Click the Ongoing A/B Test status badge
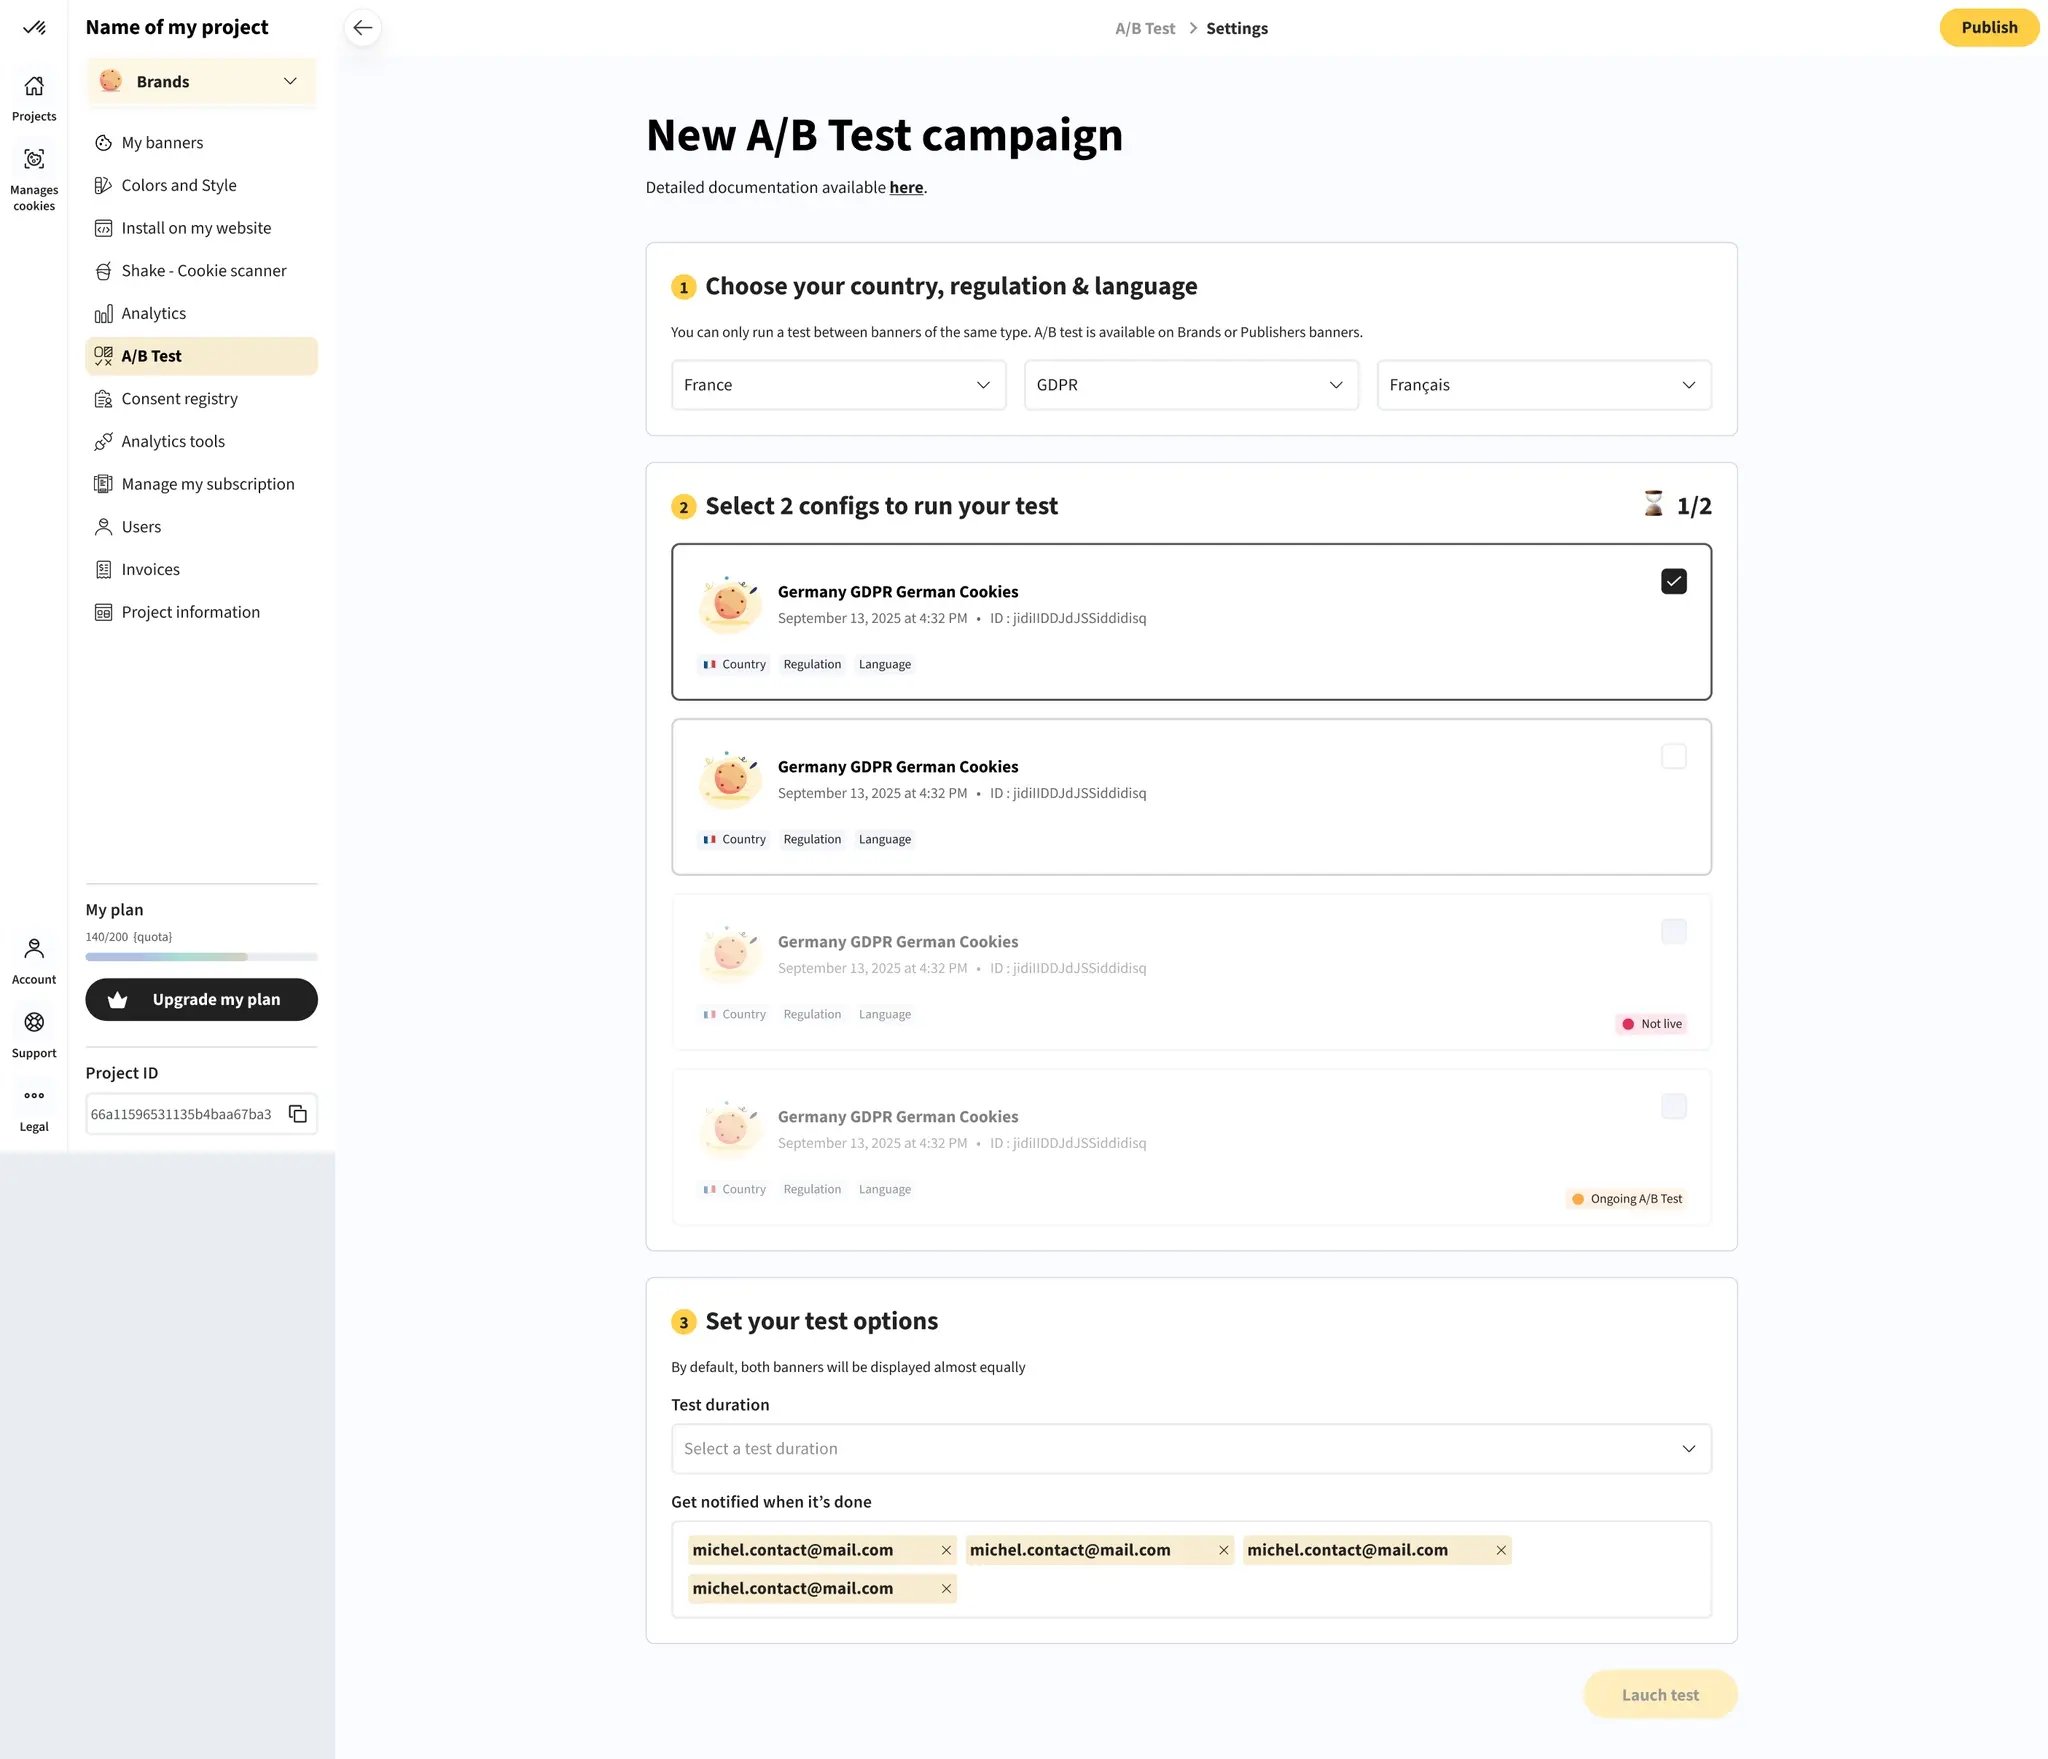The image size is (2048, 1759). [x=1626, y=1199]
